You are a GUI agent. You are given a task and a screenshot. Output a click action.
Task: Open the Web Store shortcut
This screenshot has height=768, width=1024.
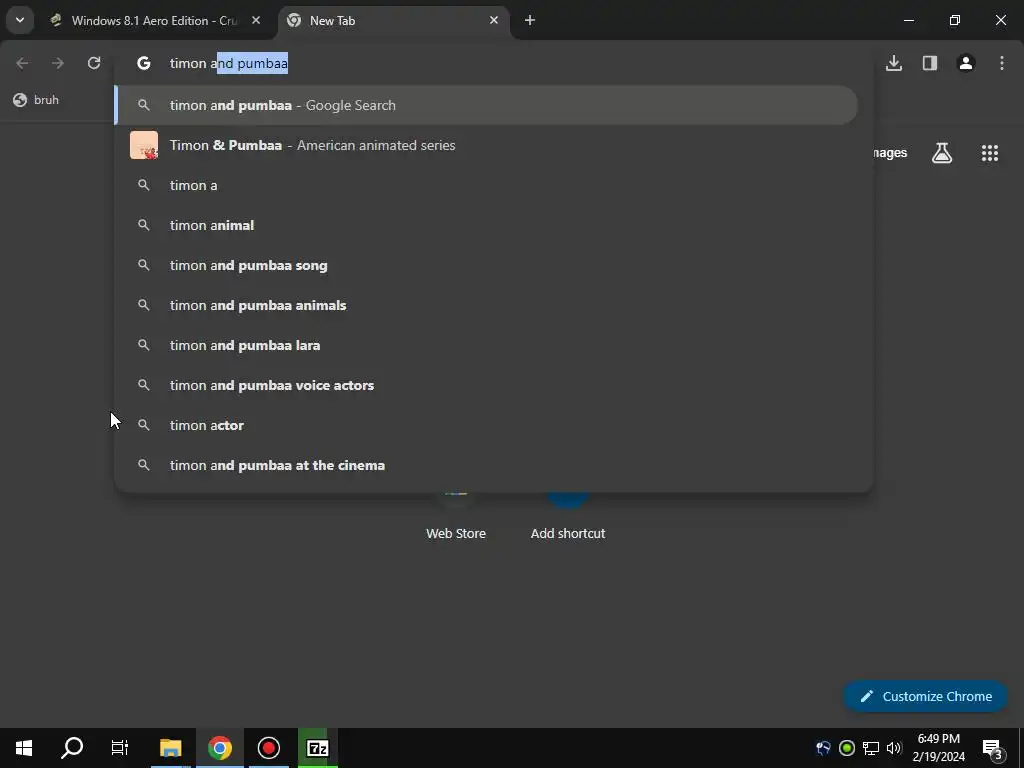[x=456, y=516]
